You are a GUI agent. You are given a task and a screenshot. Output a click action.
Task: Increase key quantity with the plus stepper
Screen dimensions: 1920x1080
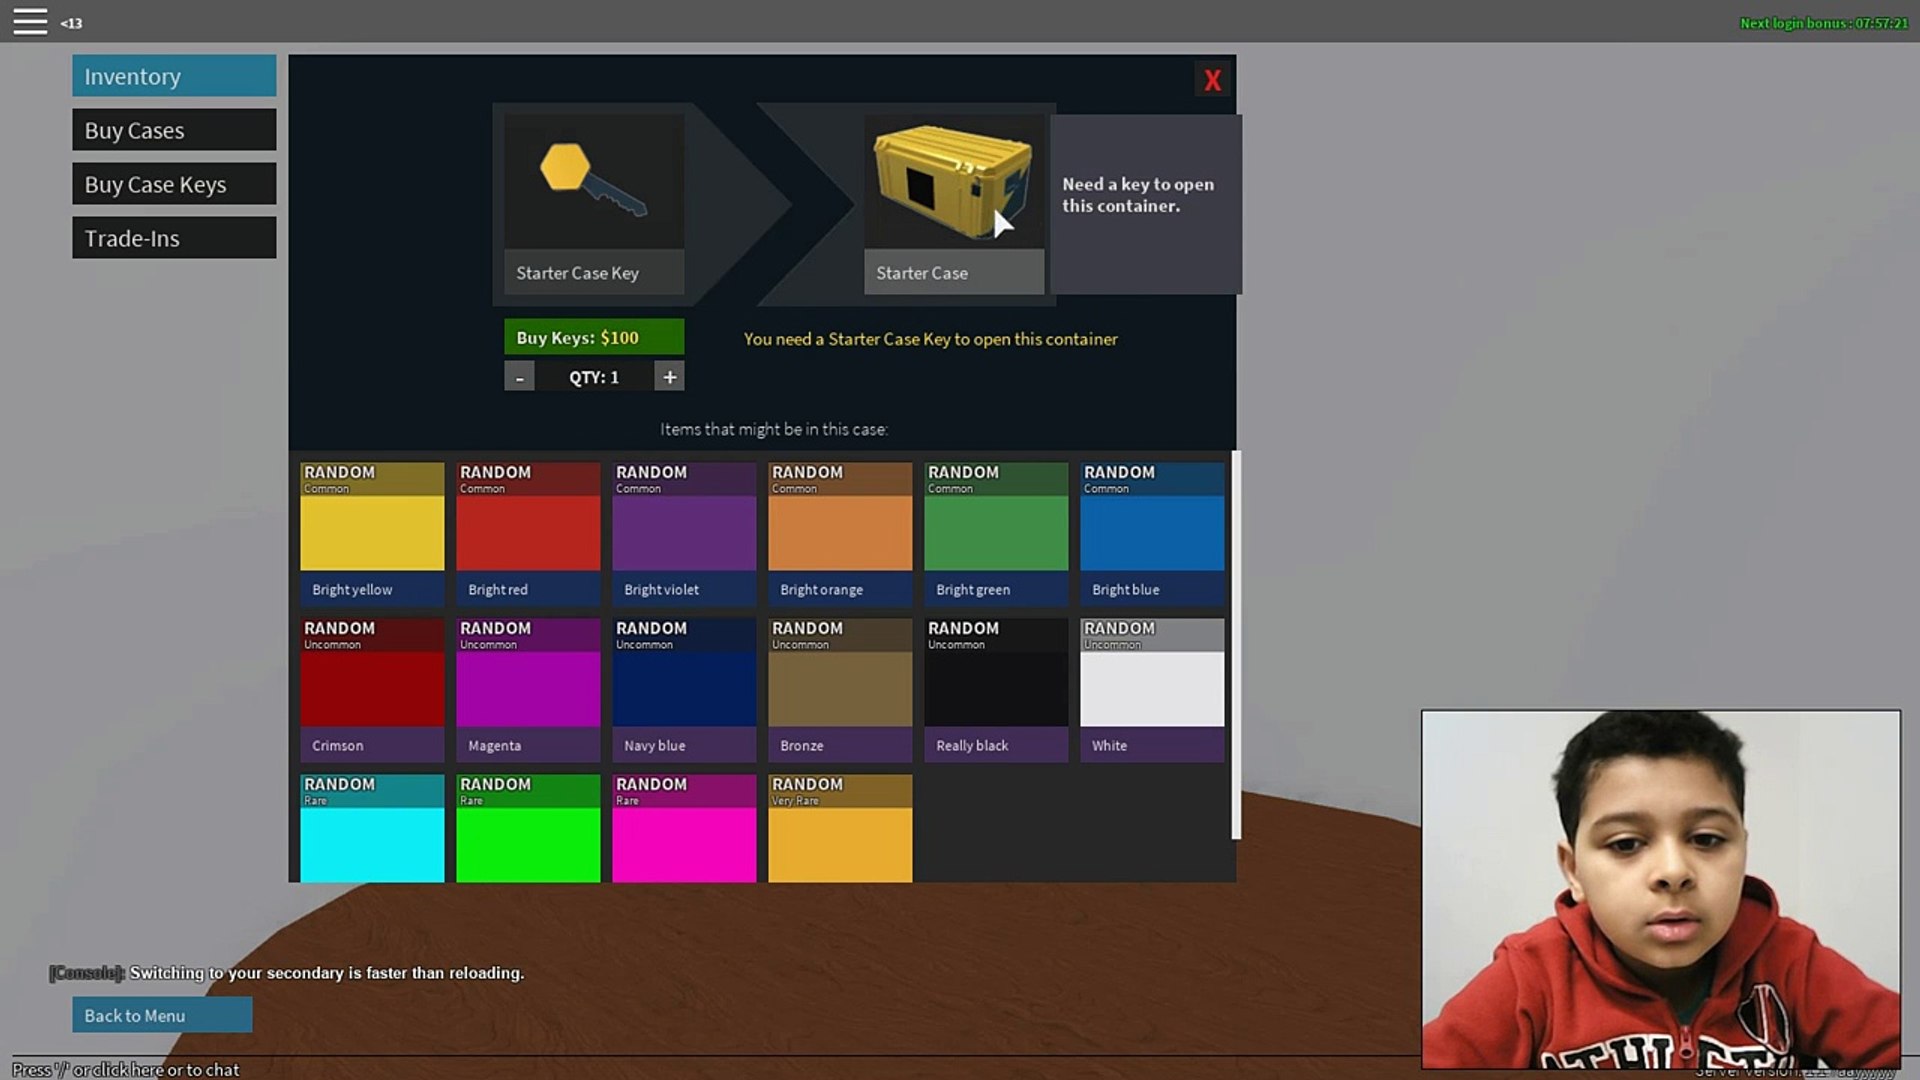pyautogui.click(x=669, y=376)
